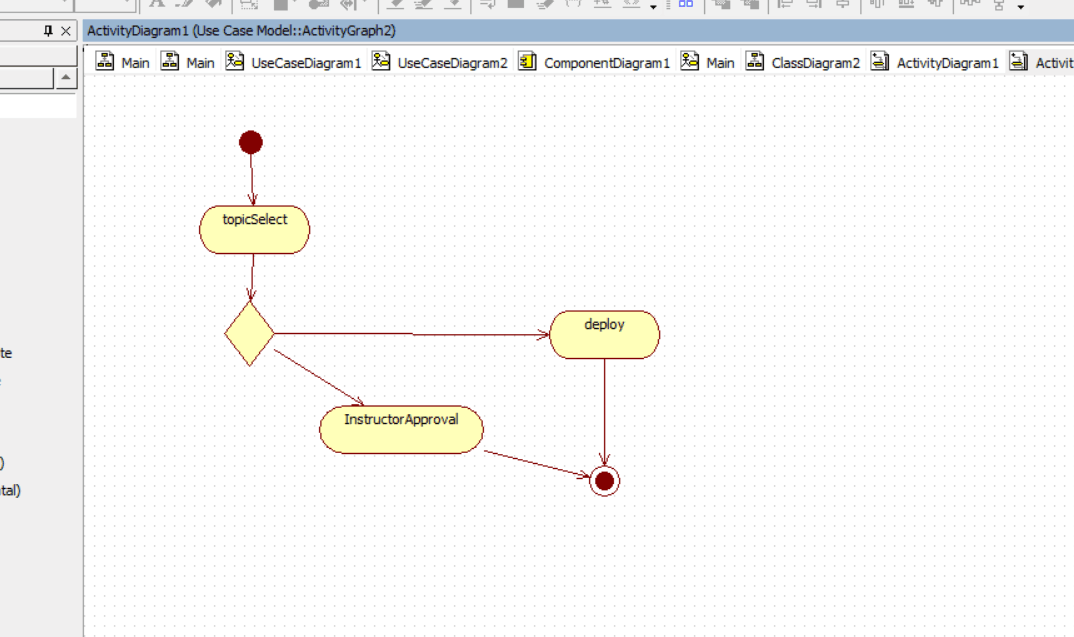Open the ComponentDiagram1 tab
Viewport: 1074px width, 637px height.
coord(595,62)
